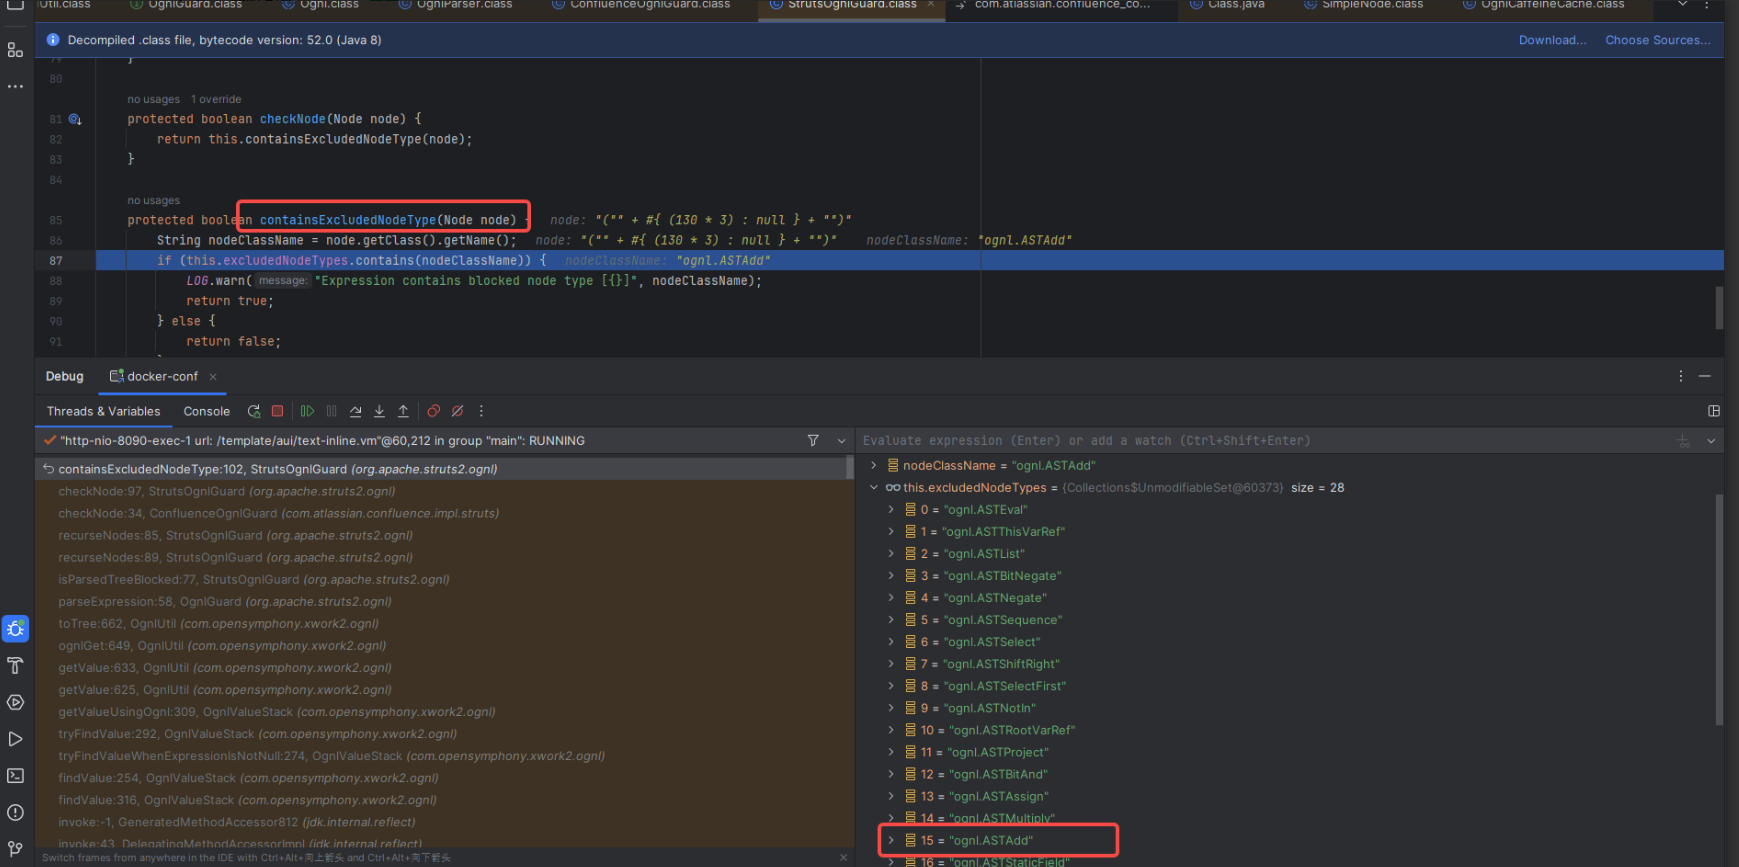
Task: Click the editor vertical scrollbar
Action: click(x=1719, y=307)
